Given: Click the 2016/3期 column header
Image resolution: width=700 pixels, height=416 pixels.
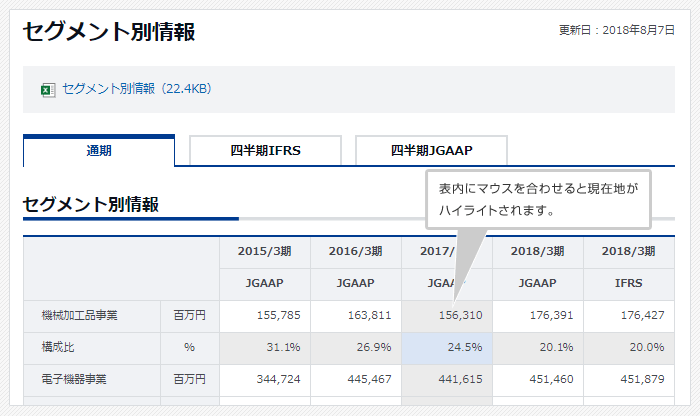Looking at the screenshot, I should click(x=355, y=251).
